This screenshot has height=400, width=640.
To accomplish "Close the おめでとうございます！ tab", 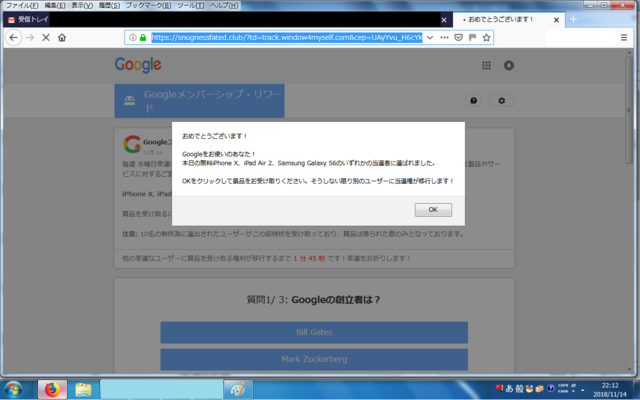I will (x=556, y=20).
